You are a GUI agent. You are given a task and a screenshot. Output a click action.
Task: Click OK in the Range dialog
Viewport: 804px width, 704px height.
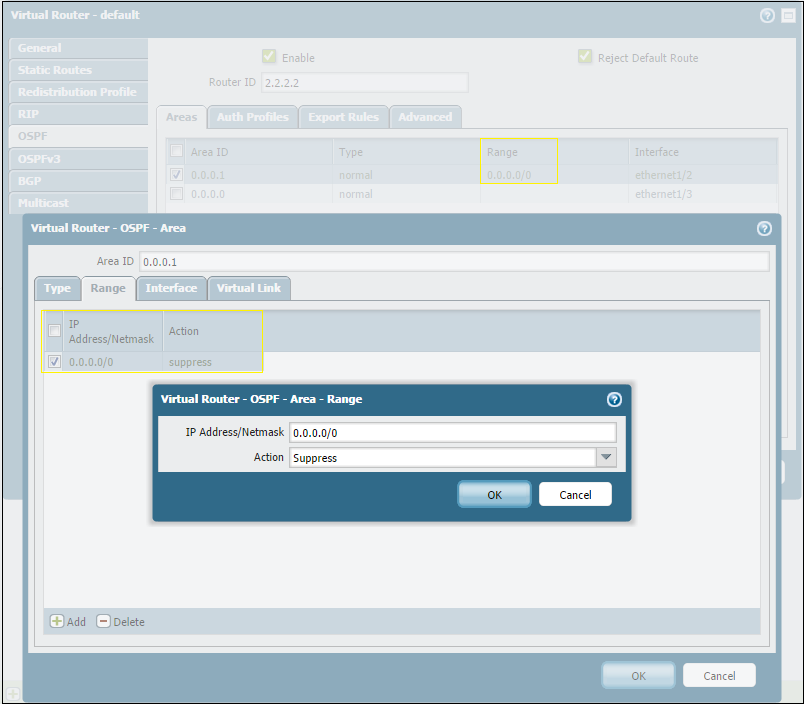[494, 494]
